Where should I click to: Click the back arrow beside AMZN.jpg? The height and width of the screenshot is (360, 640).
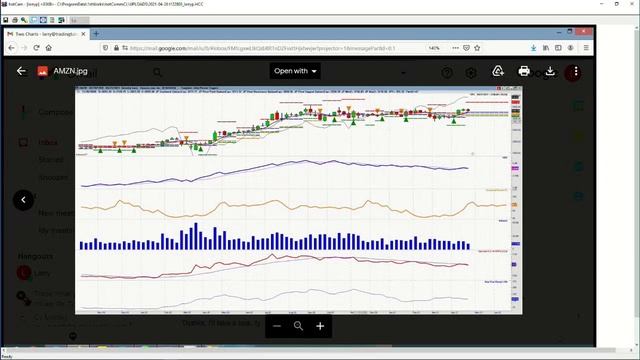click(21, 71)
